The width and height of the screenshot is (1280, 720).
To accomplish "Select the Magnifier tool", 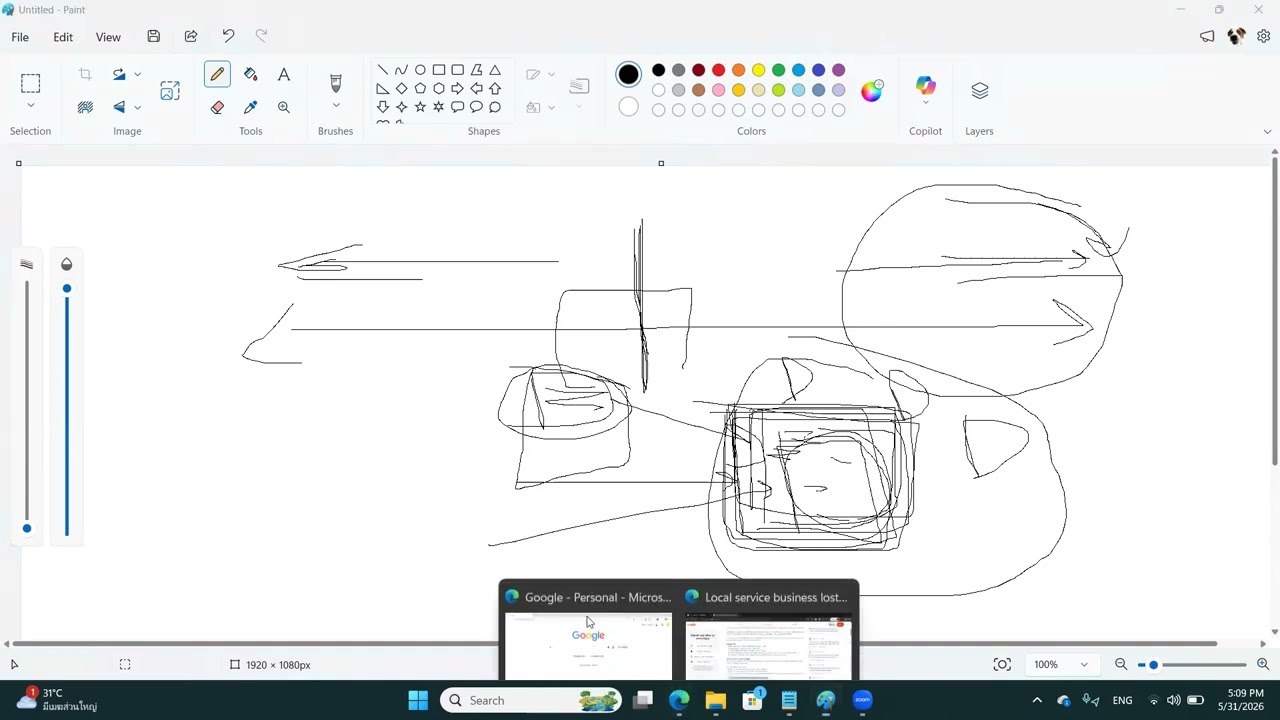I will [284, 107].
